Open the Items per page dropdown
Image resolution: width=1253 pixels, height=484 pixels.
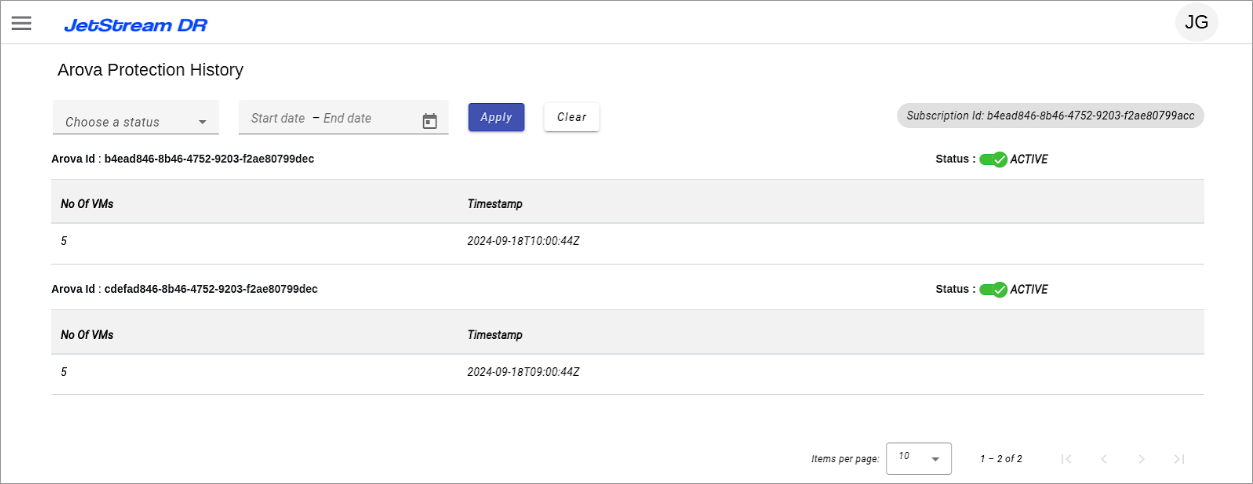click(918, 458)
